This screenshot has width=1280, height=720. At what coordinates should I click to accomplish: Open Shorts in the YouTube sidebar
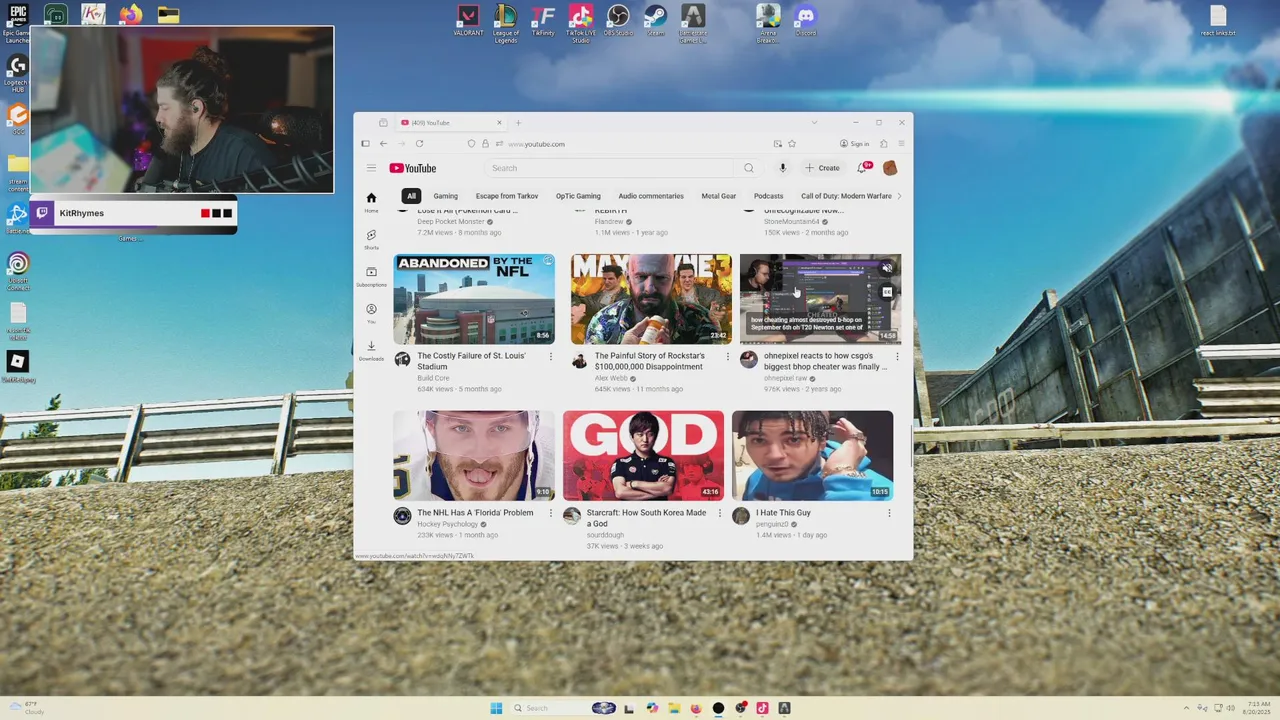pyautogui.click(x=371, y=239)
